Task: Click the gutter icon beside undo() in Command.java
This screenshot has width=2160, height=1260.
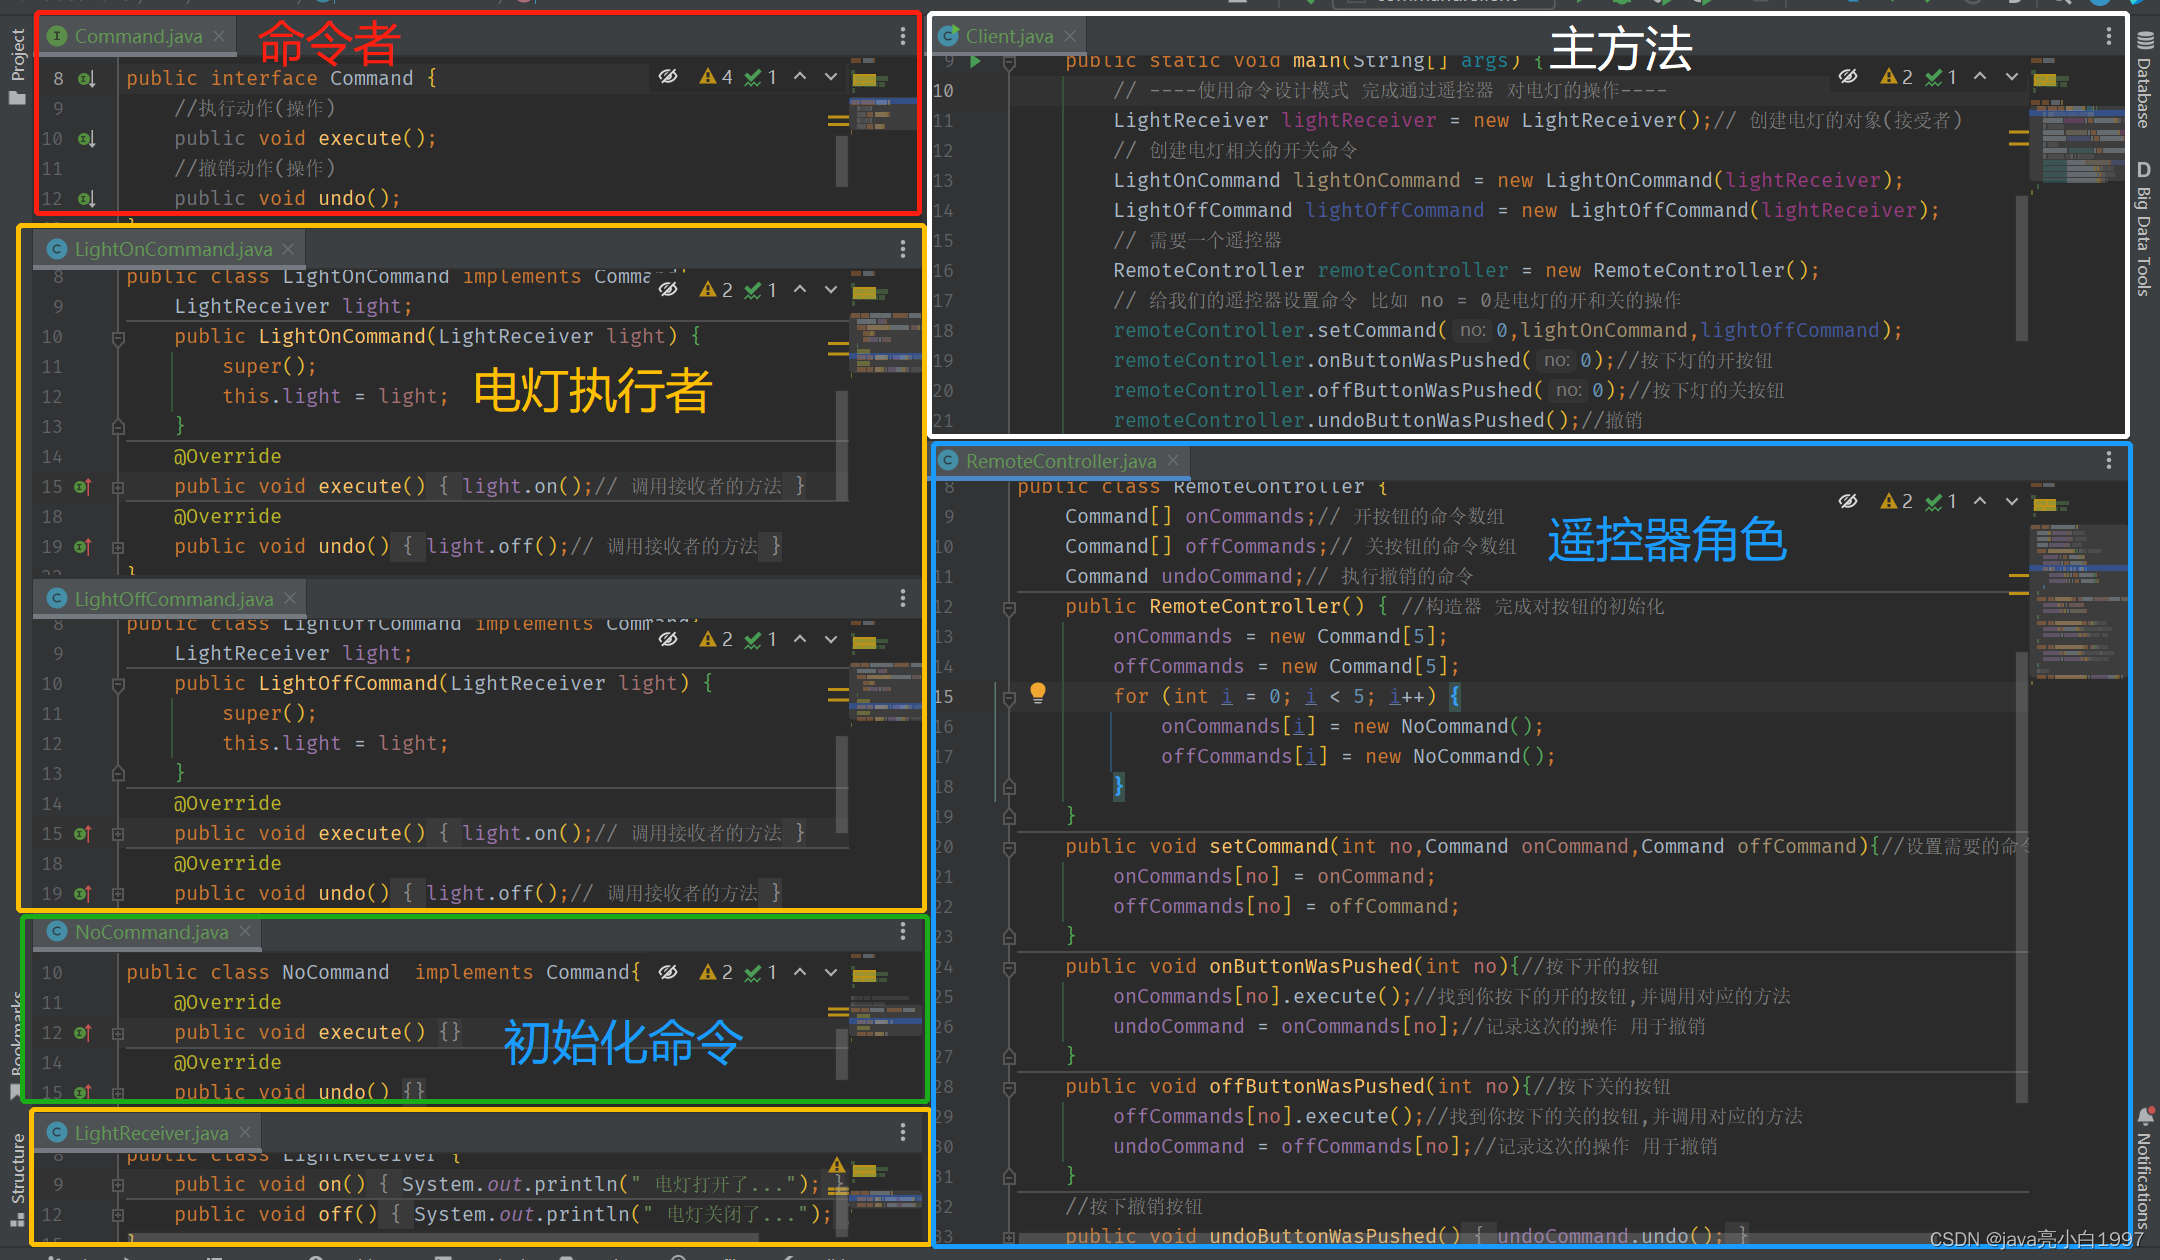Action: [x=87, y=198]
